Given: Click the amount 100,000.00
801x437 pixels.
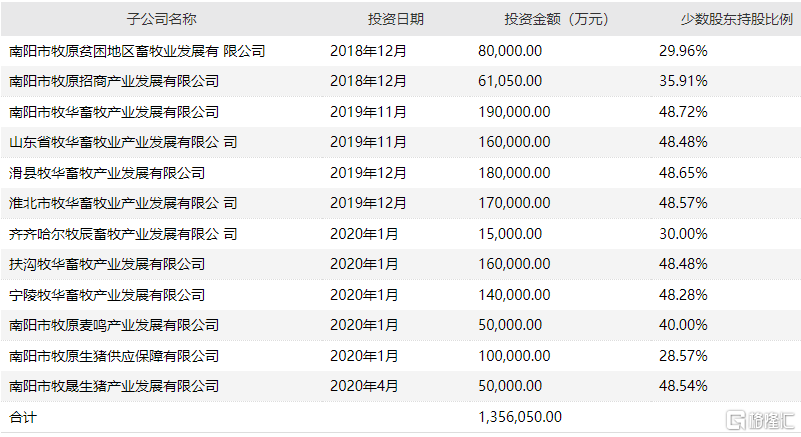Looking at the screenshot, I should [x=514, y=356].
